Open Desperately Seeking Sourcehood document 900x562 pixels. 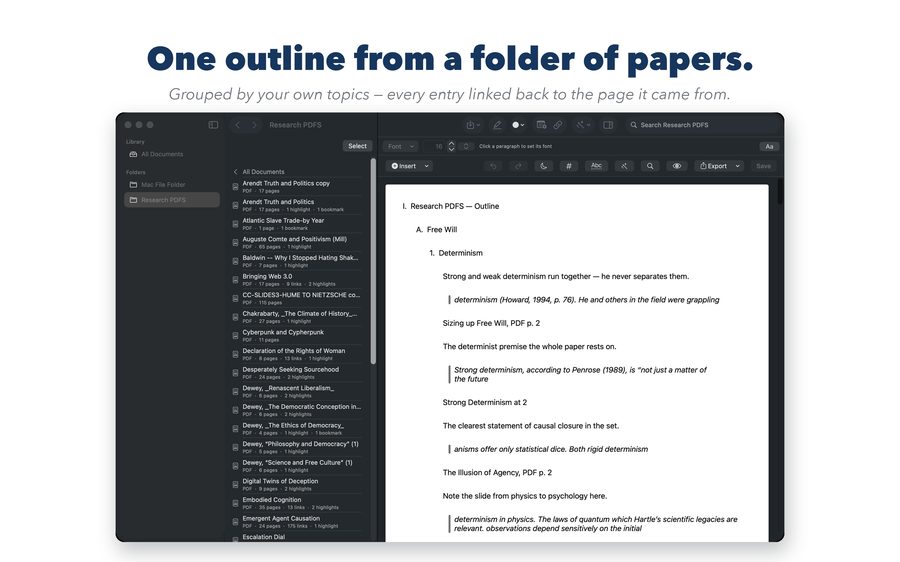[297, 373]
